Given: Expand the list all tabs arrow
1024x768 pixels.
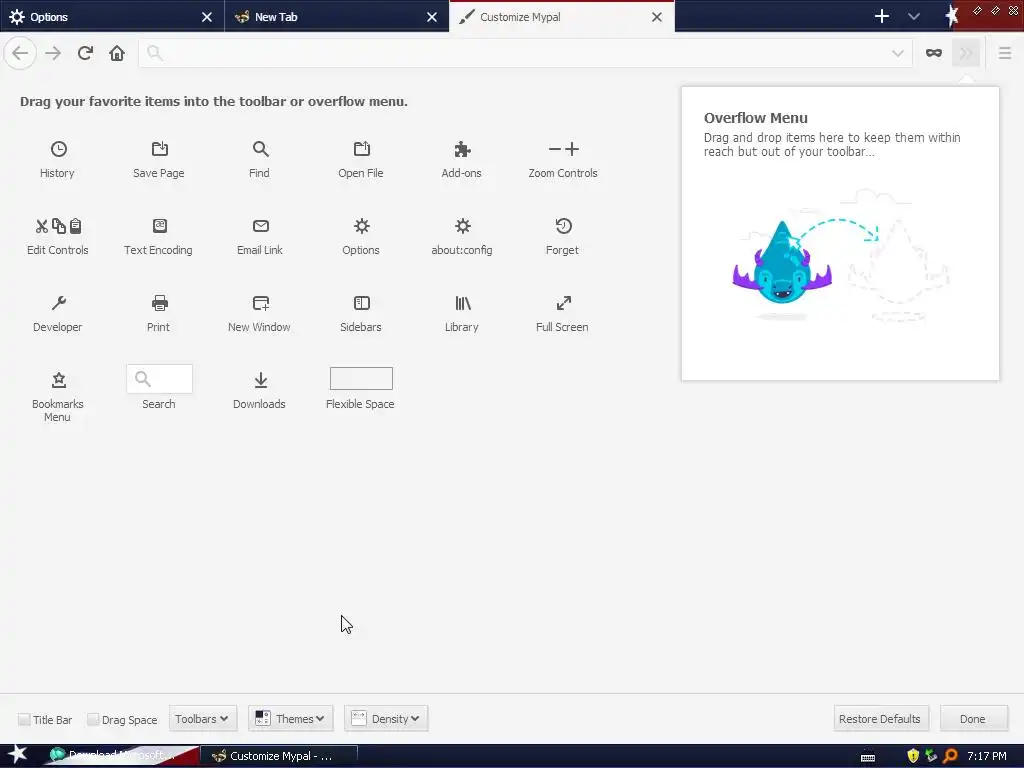Looking at the screenshot, I should click(914, 16).
